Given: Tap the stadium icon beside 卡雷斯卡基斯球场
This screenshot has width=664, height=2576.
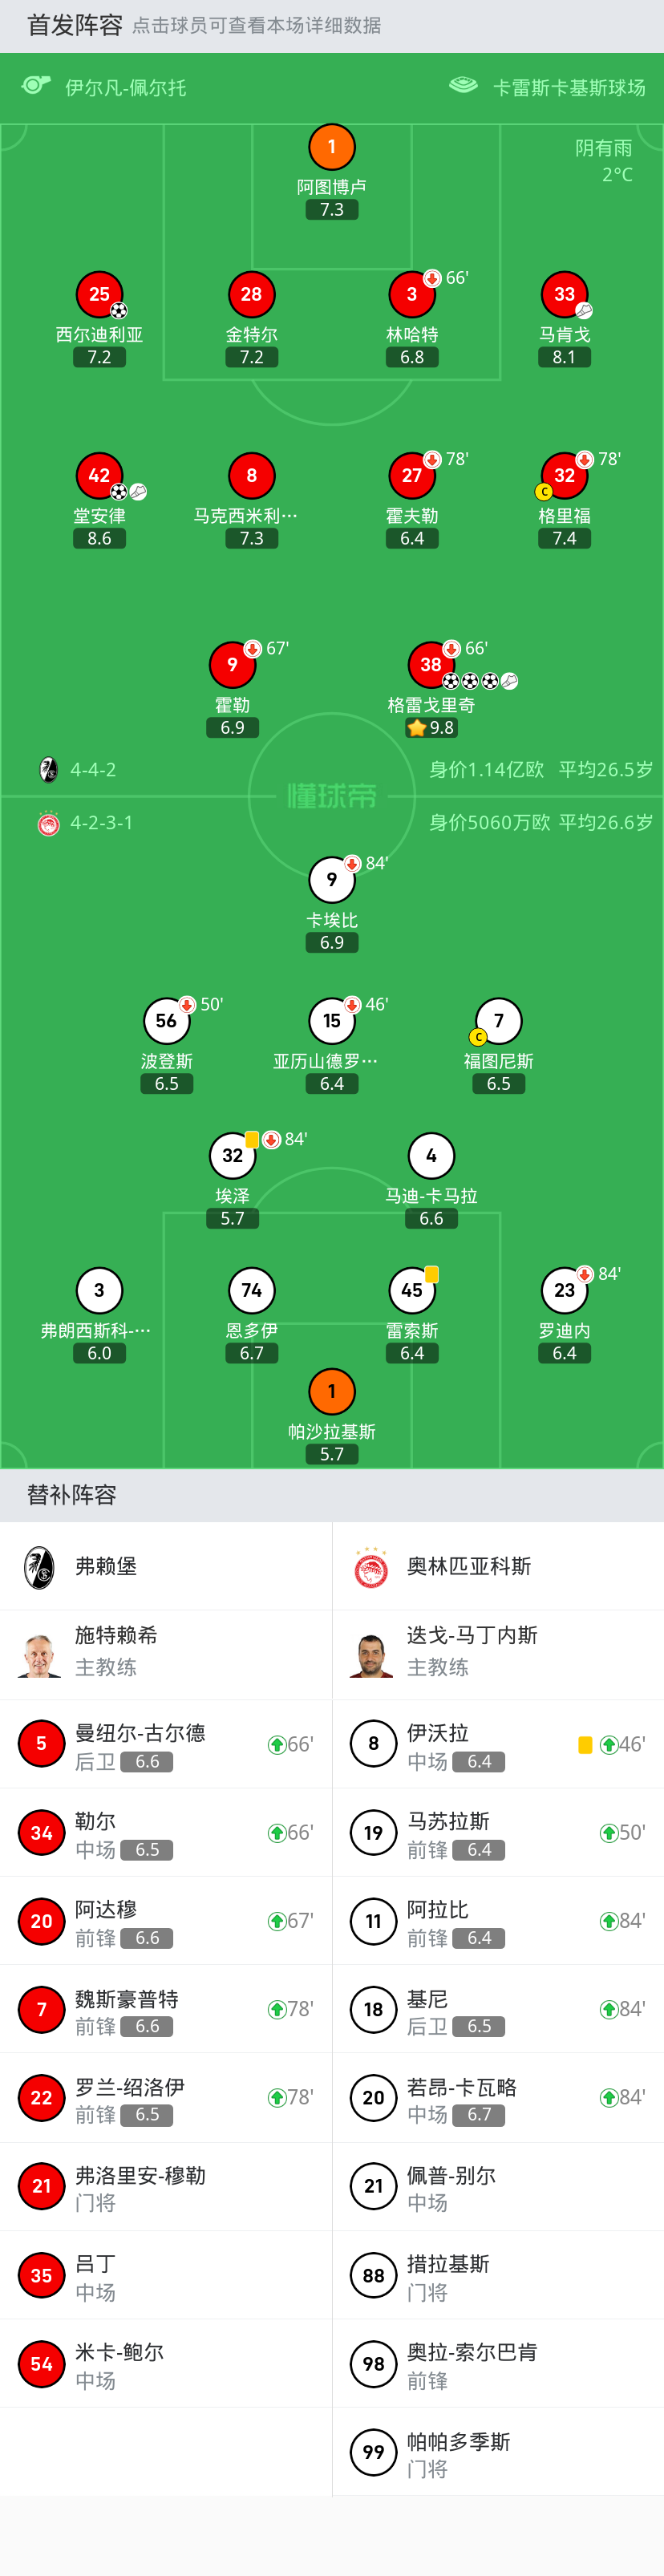Looking at the screenshot, I should (463, 86).
